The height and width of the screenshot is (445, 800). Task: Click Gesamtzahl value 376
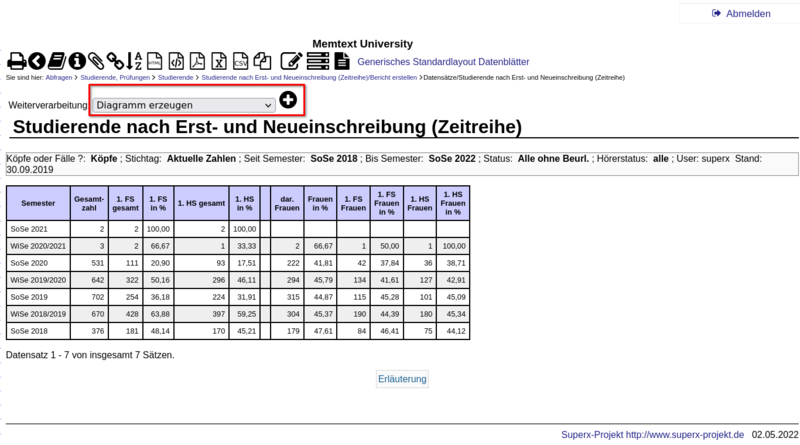97,331
